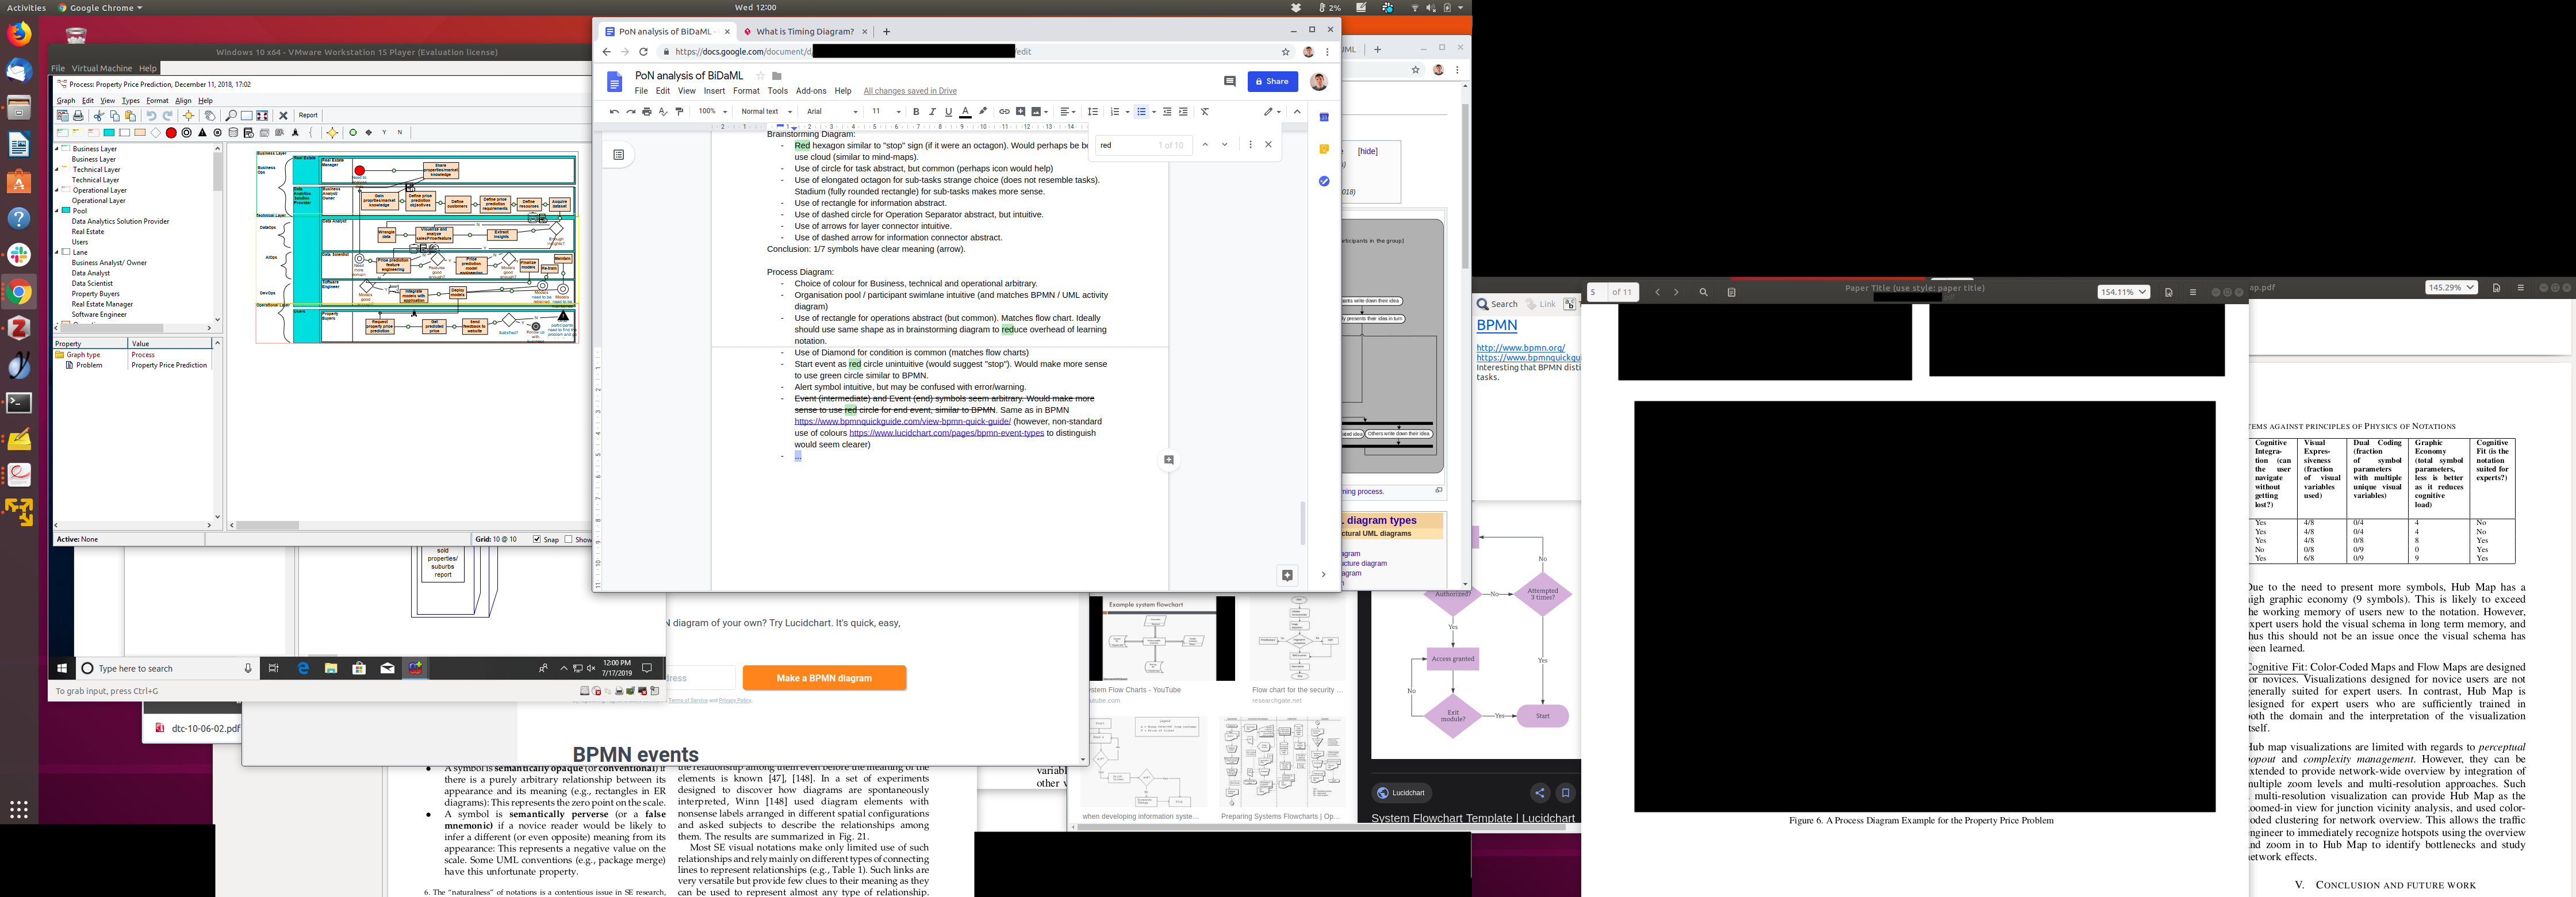
Task: Toggle the Snap checkbox
Action: (537, 539)
